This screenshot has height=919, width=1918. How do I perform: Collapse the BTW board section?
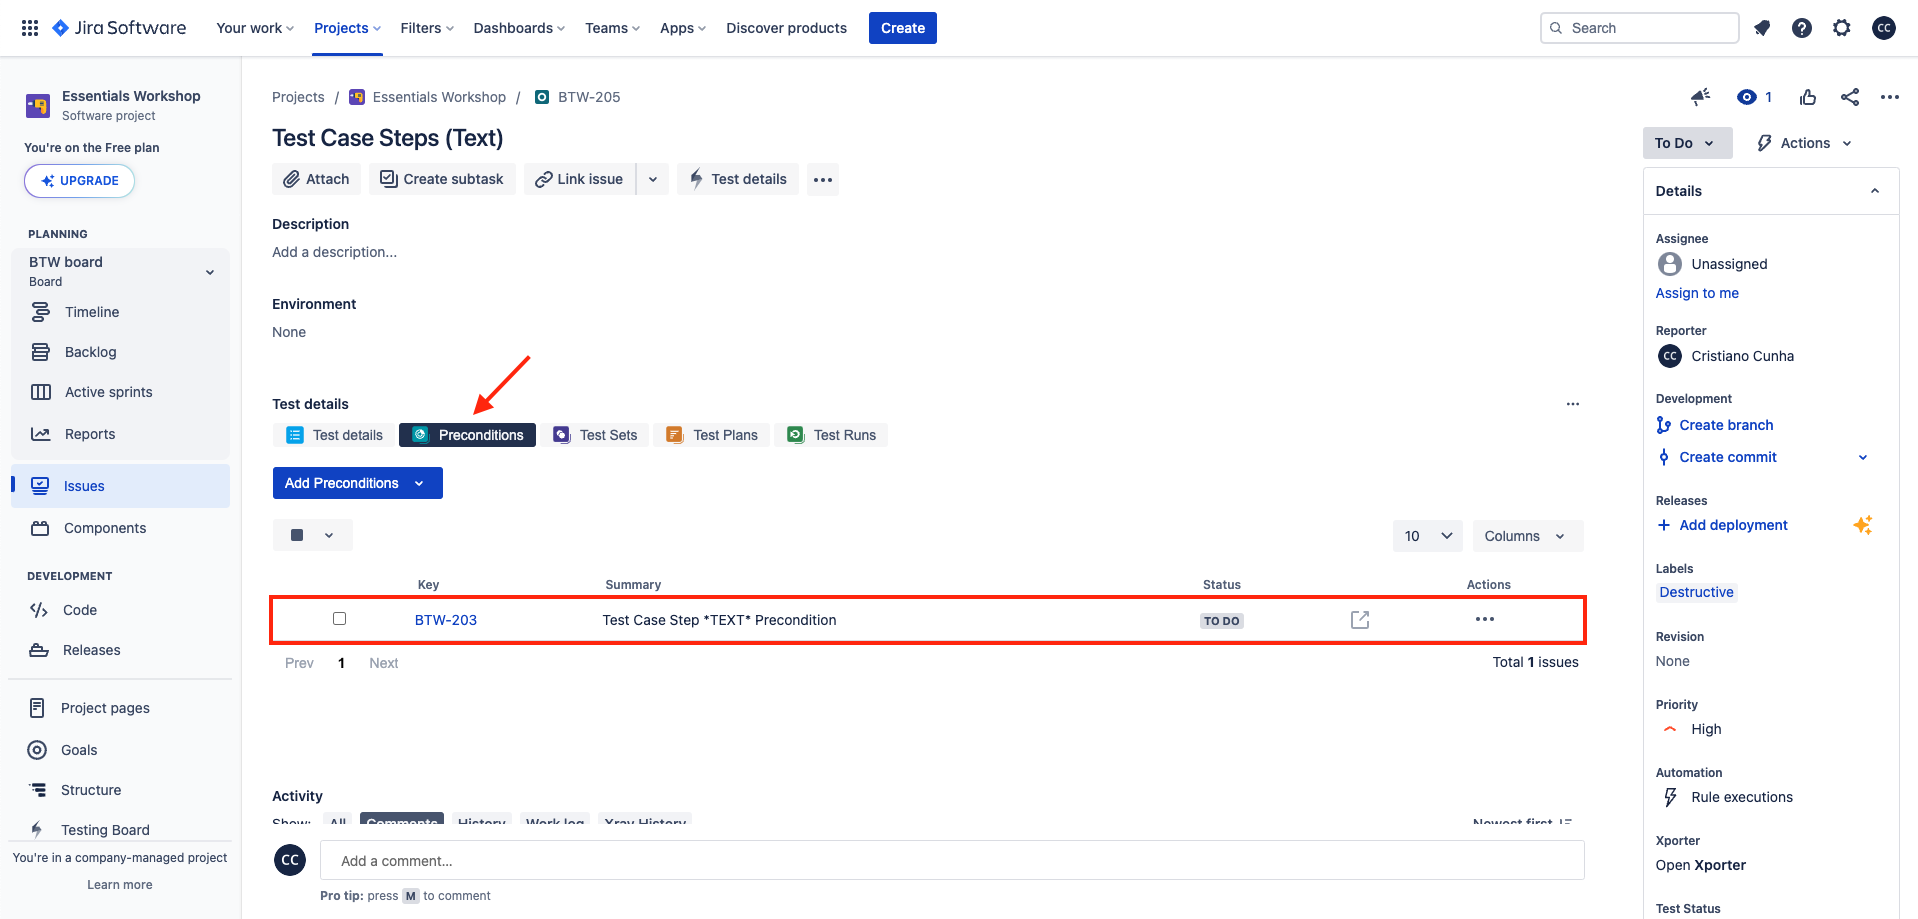210,272
